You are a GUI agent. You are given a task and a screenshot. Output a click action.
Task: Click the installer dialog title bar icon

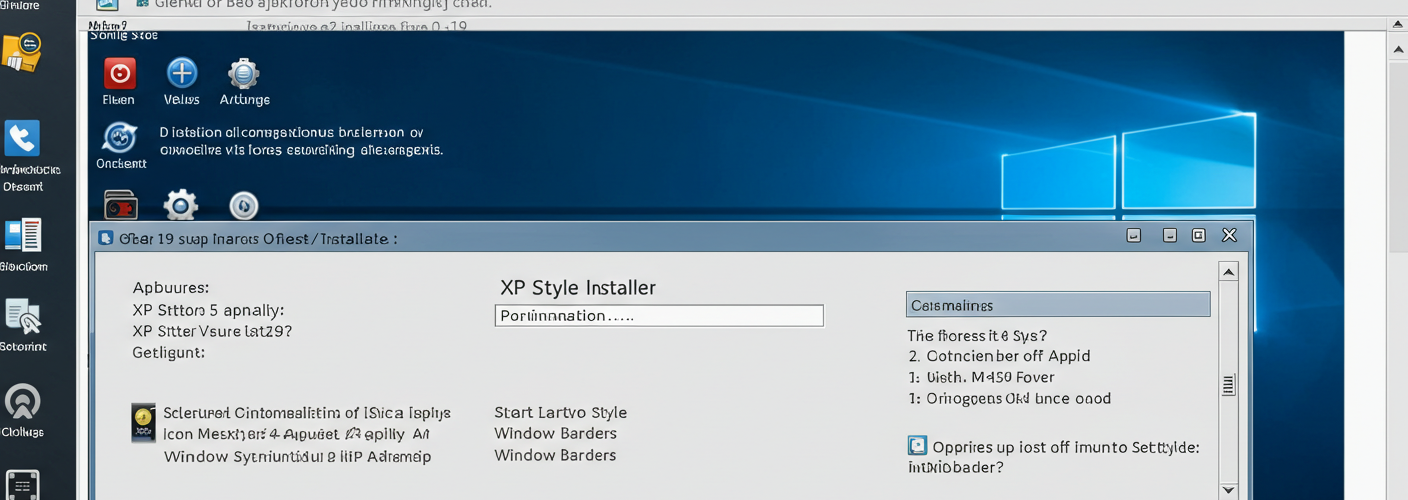click(x=106, y=238)
